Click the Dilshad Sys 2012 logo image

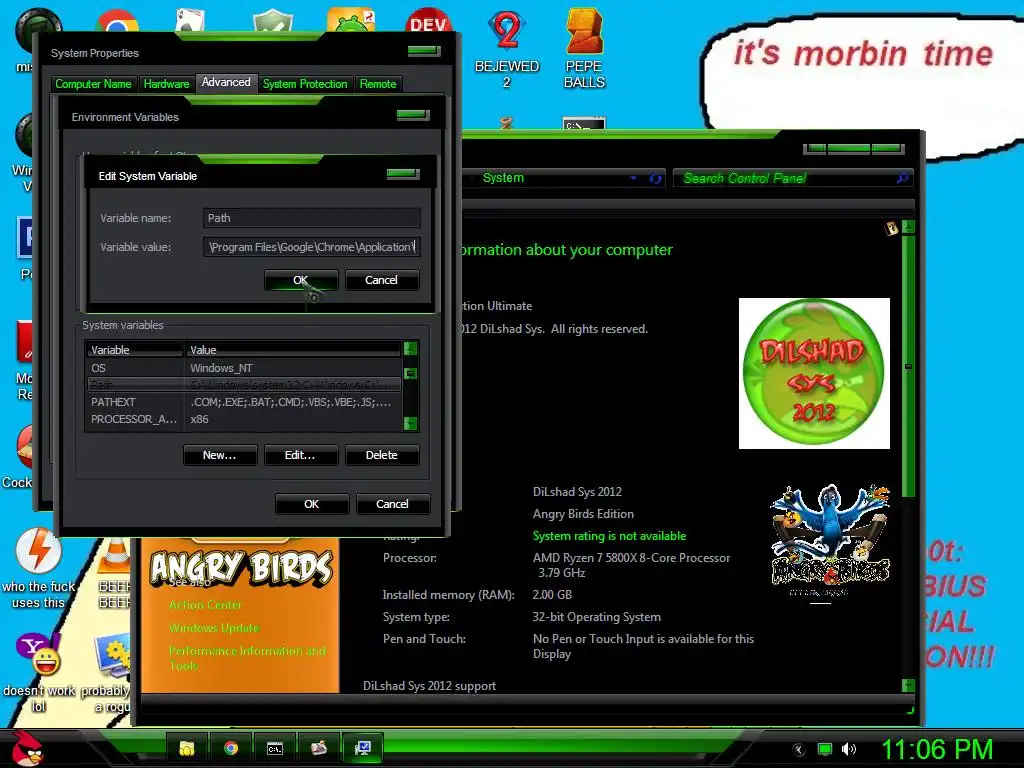(x=814, y=374)
